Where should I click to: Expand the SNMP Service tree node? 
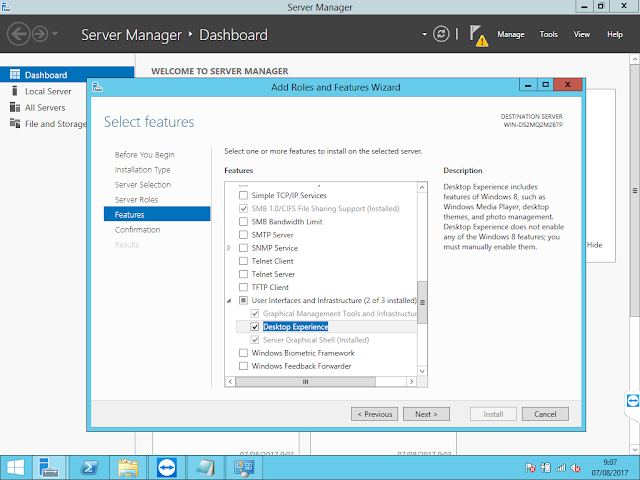(229, 248)
